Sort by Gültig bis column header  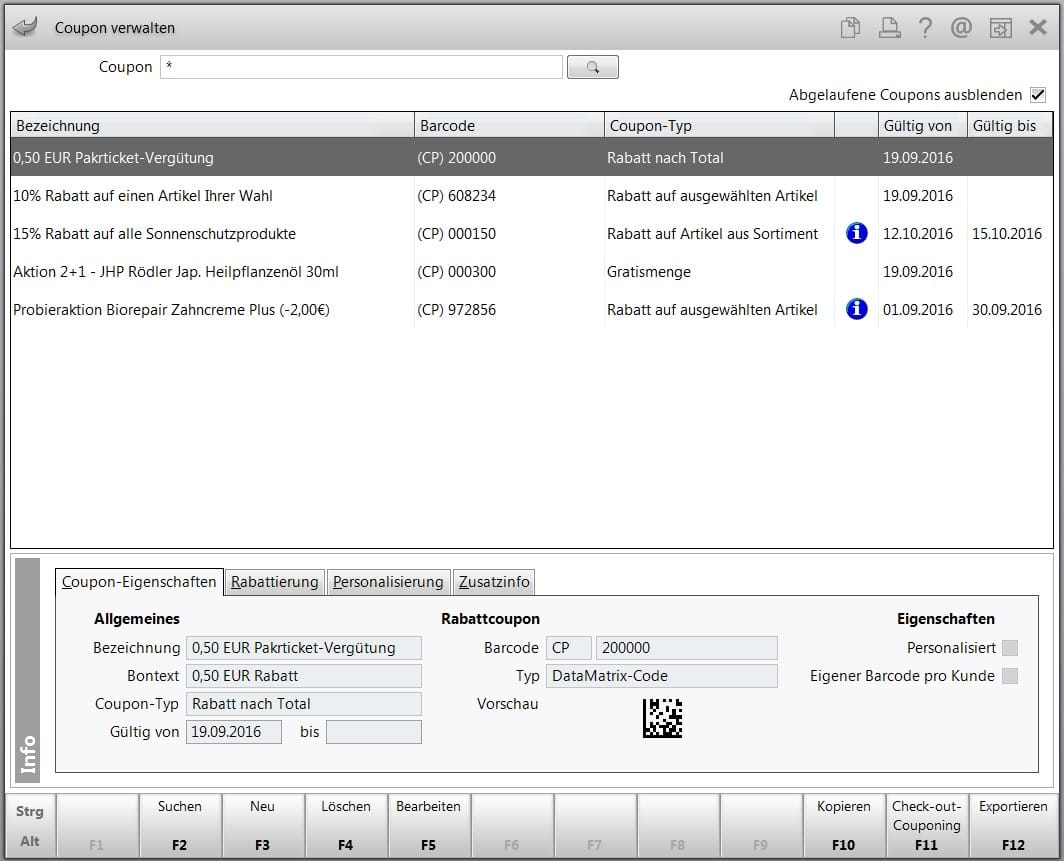pos(1010,126)
